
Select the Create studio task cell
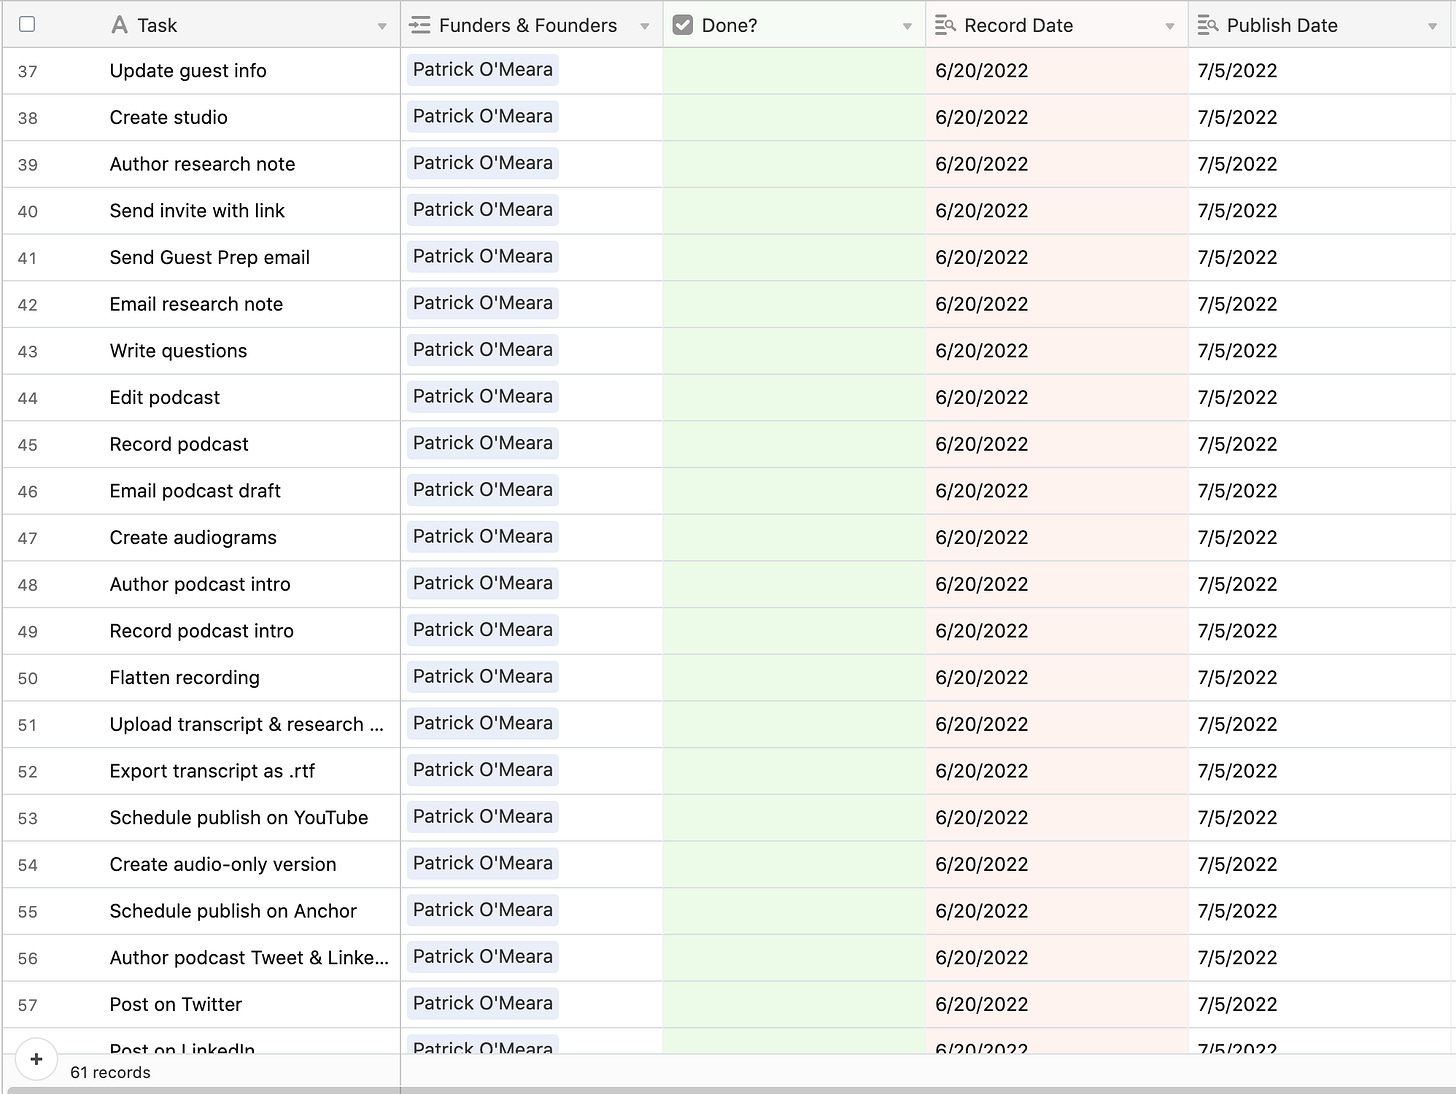click(x=168, y=117)
